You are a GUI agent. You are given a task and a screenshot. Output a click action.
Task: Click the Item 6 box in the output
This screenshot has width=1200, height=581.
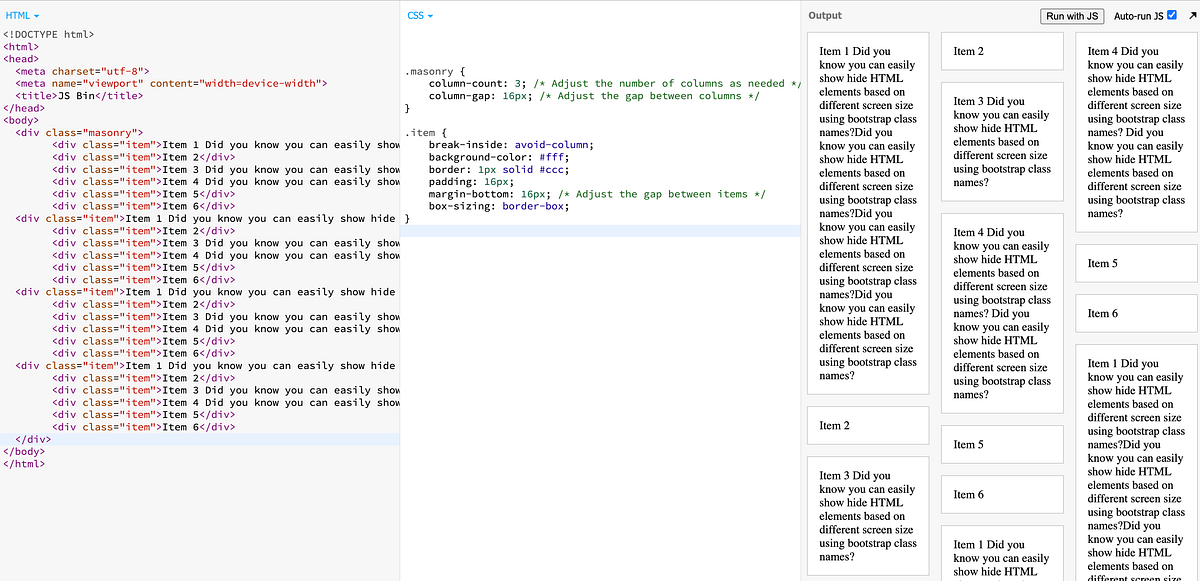pos(1135,313)
